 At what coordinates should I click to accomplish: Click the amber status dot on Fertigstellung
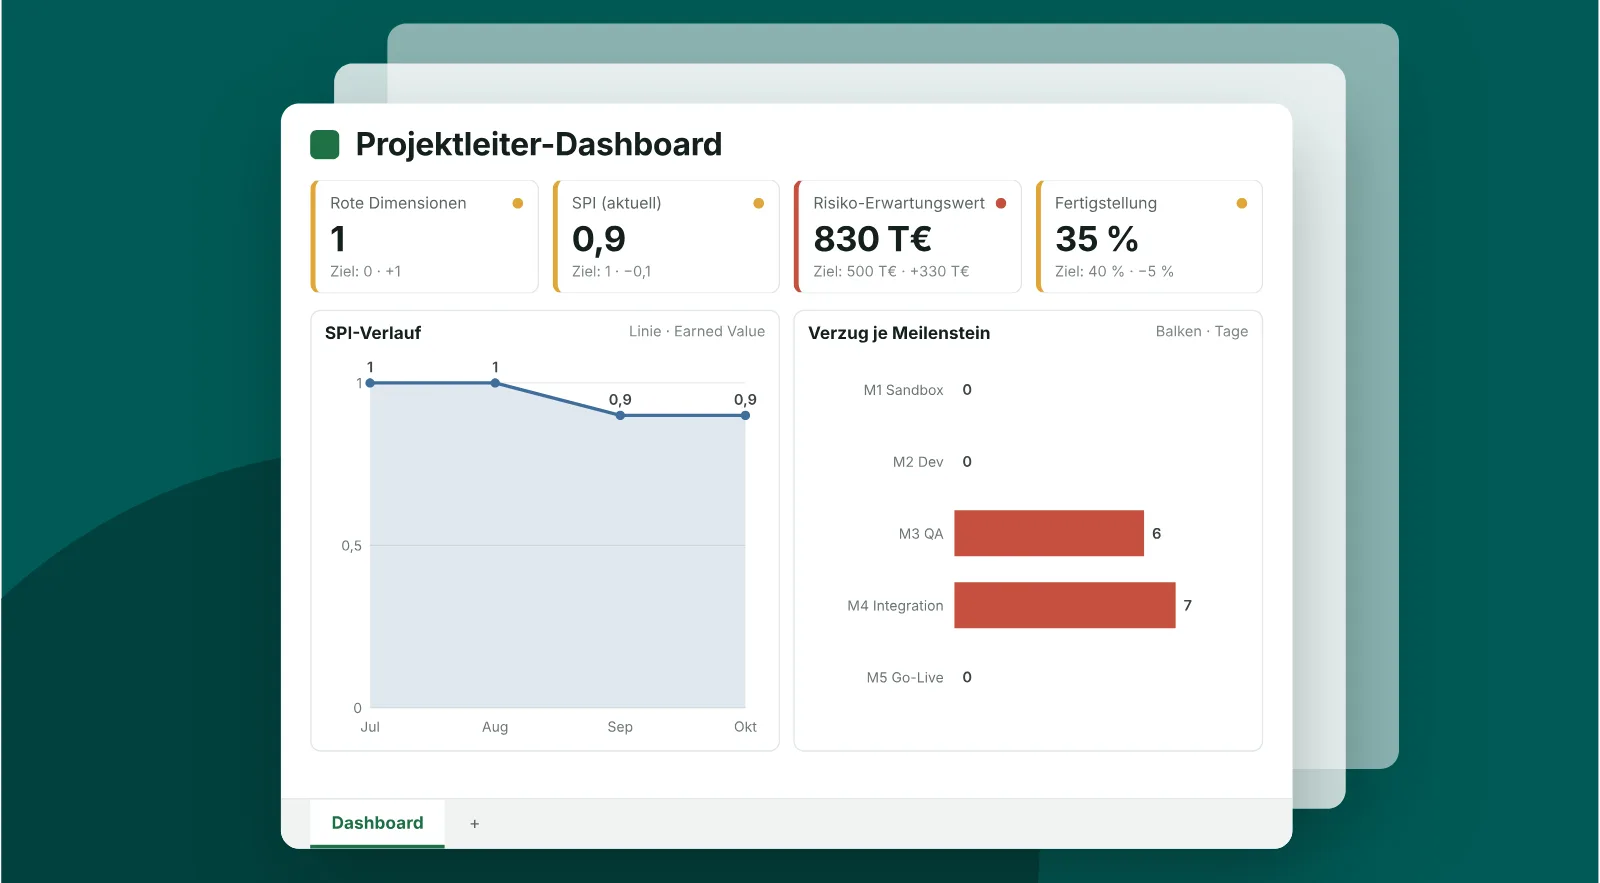tap(1242, 203)
